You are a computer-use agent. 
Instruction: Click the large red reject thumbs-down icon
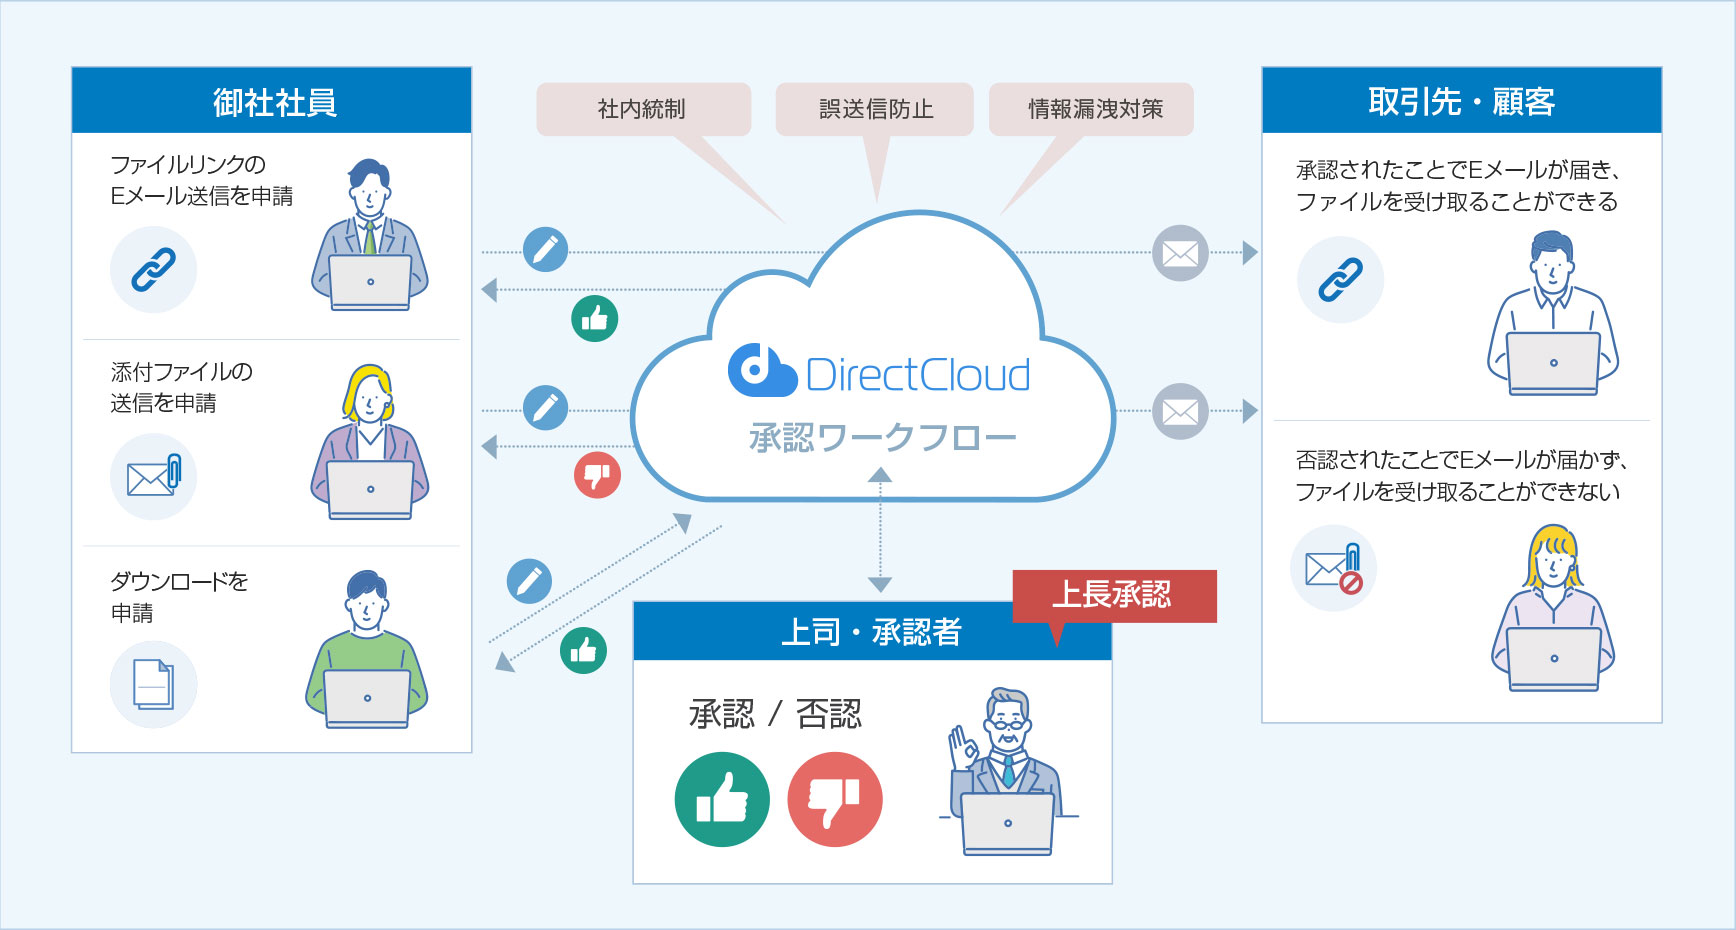pos(835,799)
